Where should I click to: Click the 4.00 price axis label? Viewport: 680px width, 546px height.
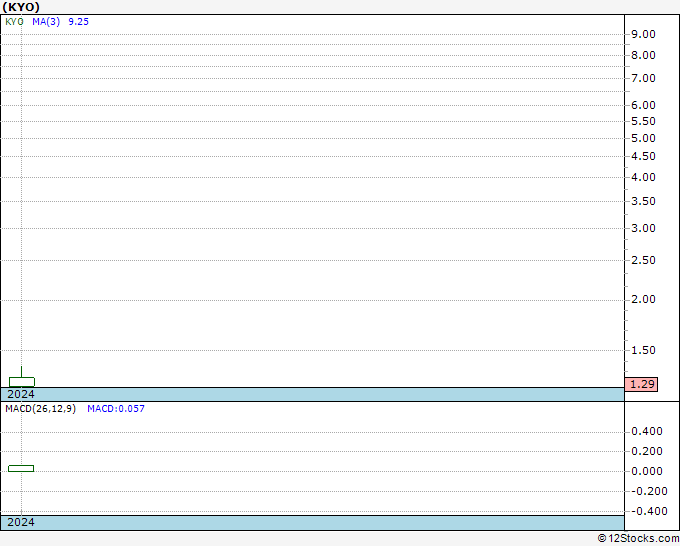pos(643,177)
